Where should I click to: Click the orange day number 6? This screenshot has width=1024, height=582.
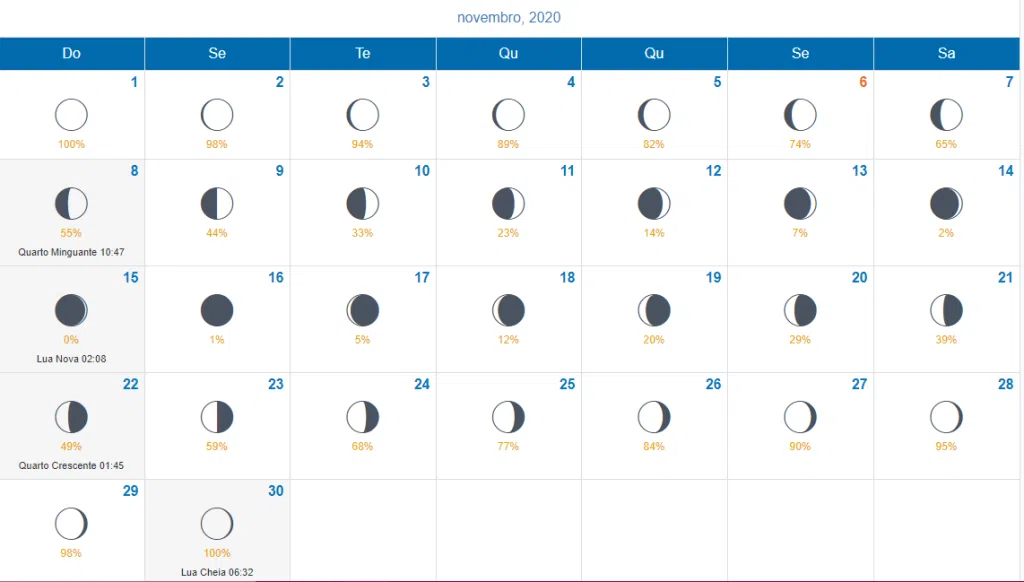coord(862,82)
